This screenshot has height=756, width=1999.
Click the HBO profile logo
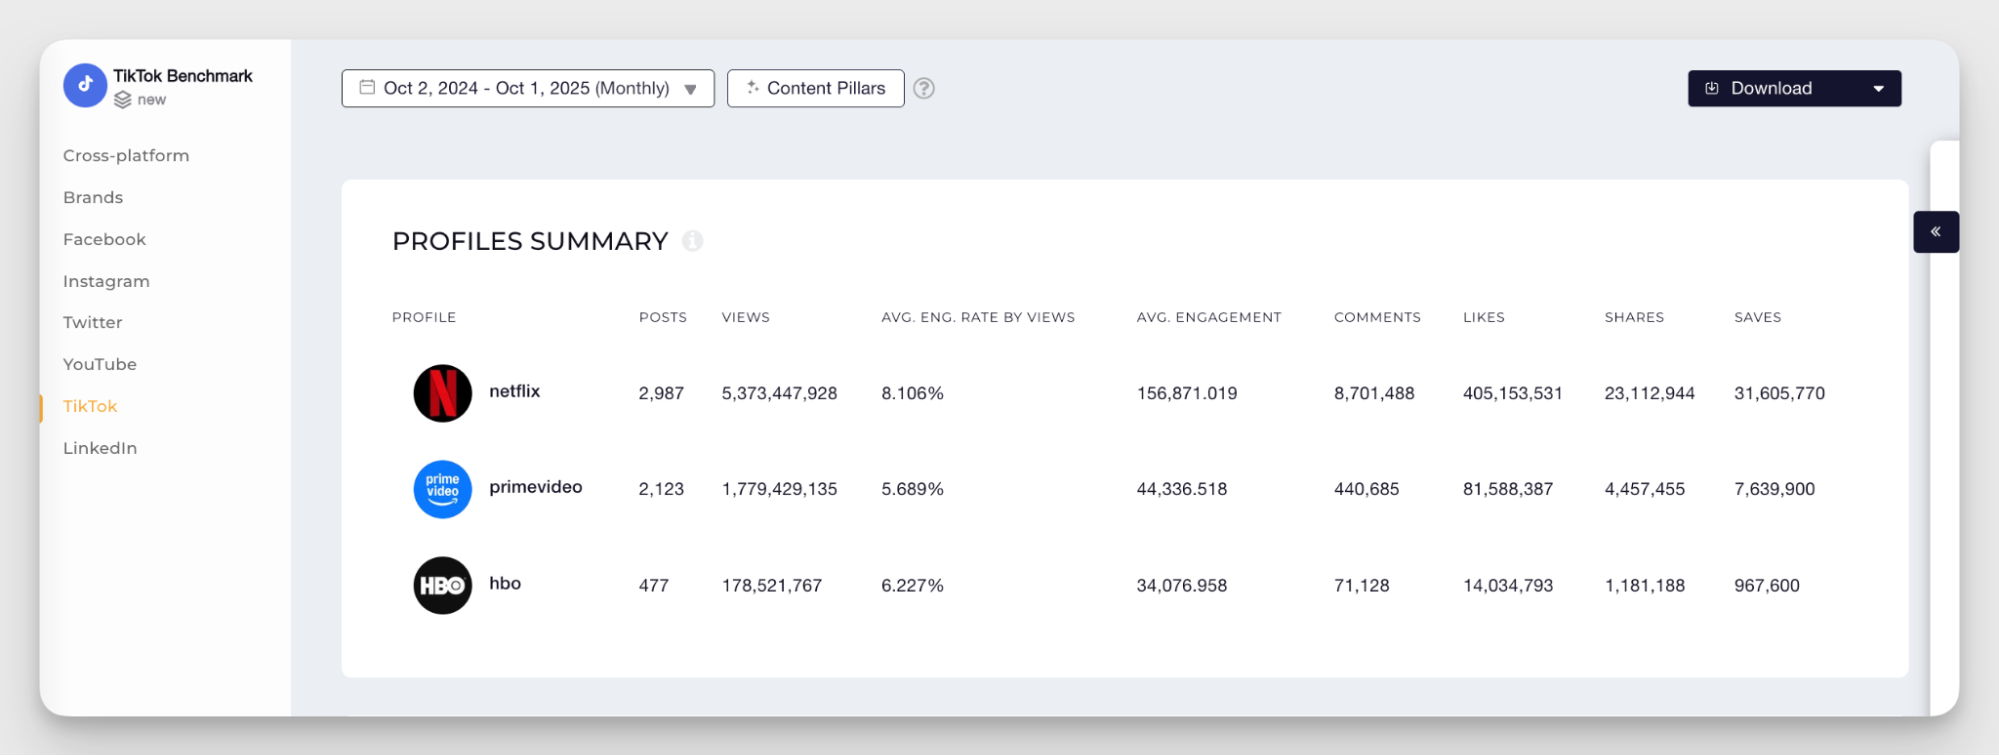click(442, 585)
